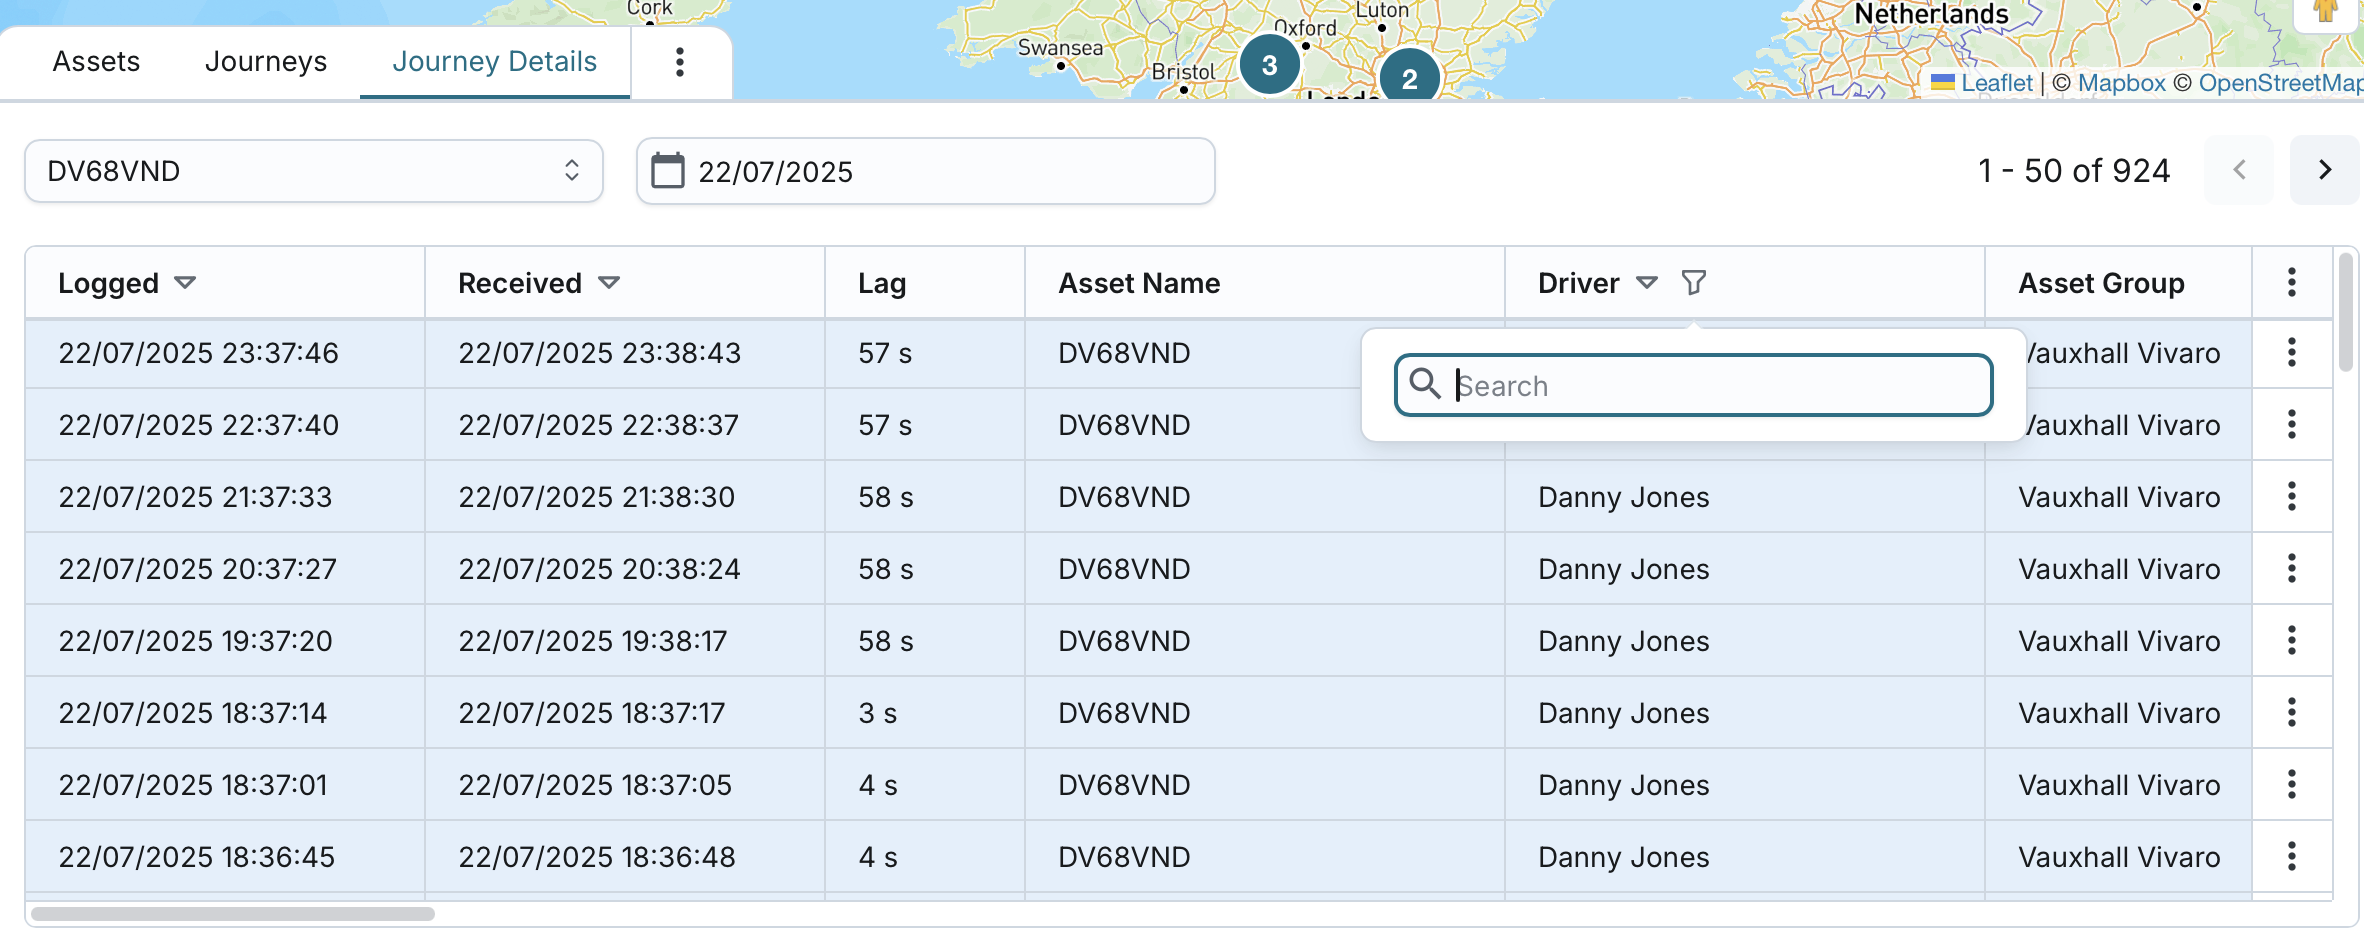The height and width of the screenshot is (930, 2364).
Task: Open the table header column options menu
Action: (x=2291, y=283)
